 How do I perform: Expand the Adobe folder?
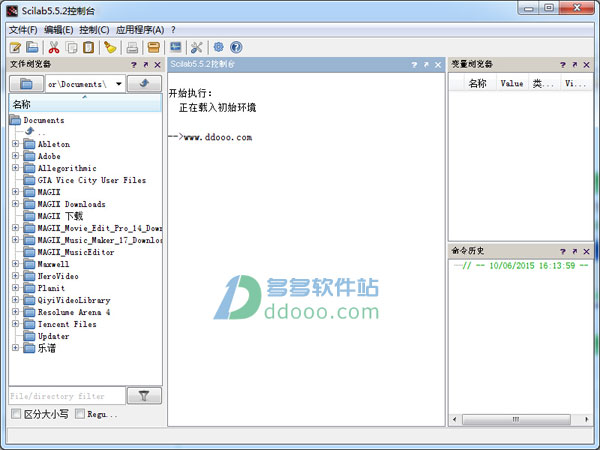click(x=15, y=156)
